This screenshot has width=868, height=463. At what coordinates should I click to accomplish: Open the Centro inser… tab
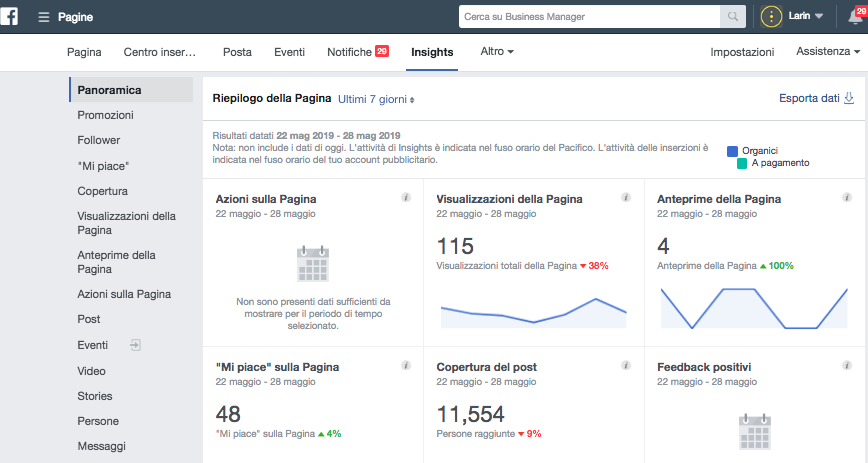pyautogui.click(x=159, y=52)
